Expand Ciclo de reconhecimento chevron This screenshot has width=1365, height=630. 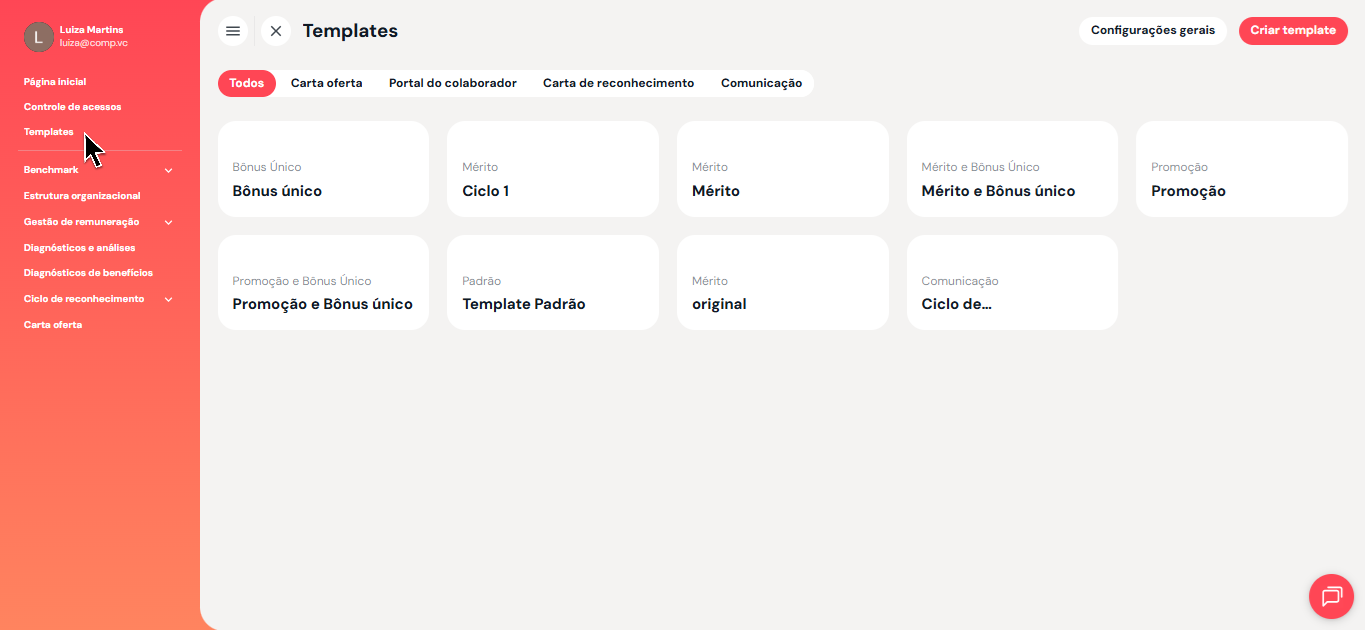tap(168, 299)
